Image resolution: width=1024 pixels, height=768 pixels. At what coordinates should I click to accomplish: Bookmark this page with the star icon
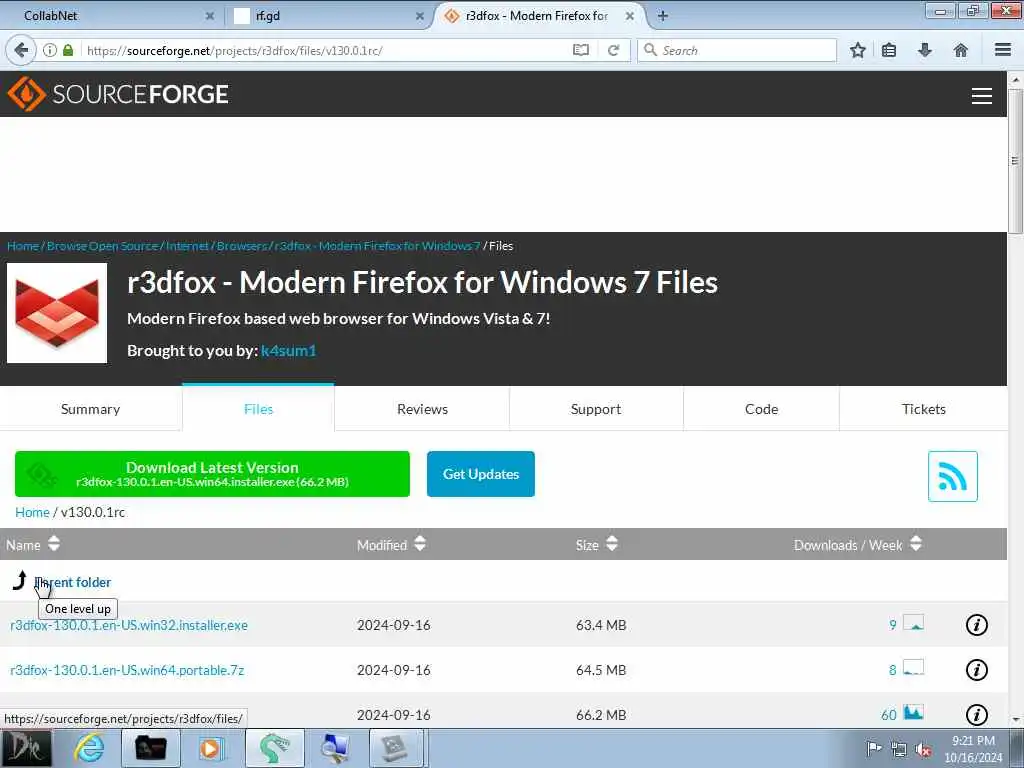(857, 50)
